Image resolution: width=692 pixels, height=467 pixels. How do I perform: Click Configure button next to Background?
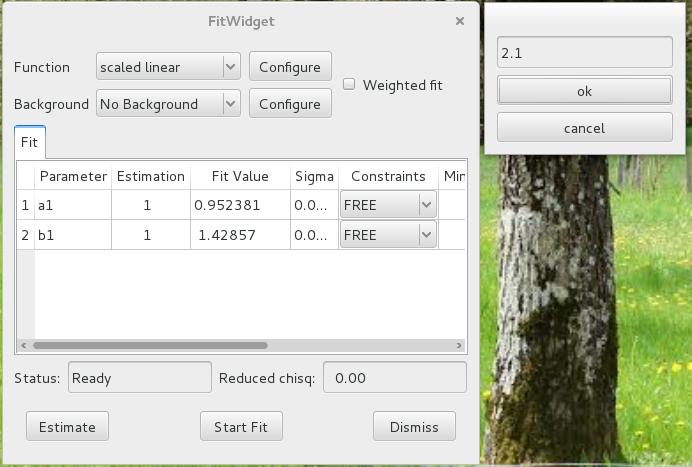click(x=289, y=104)
